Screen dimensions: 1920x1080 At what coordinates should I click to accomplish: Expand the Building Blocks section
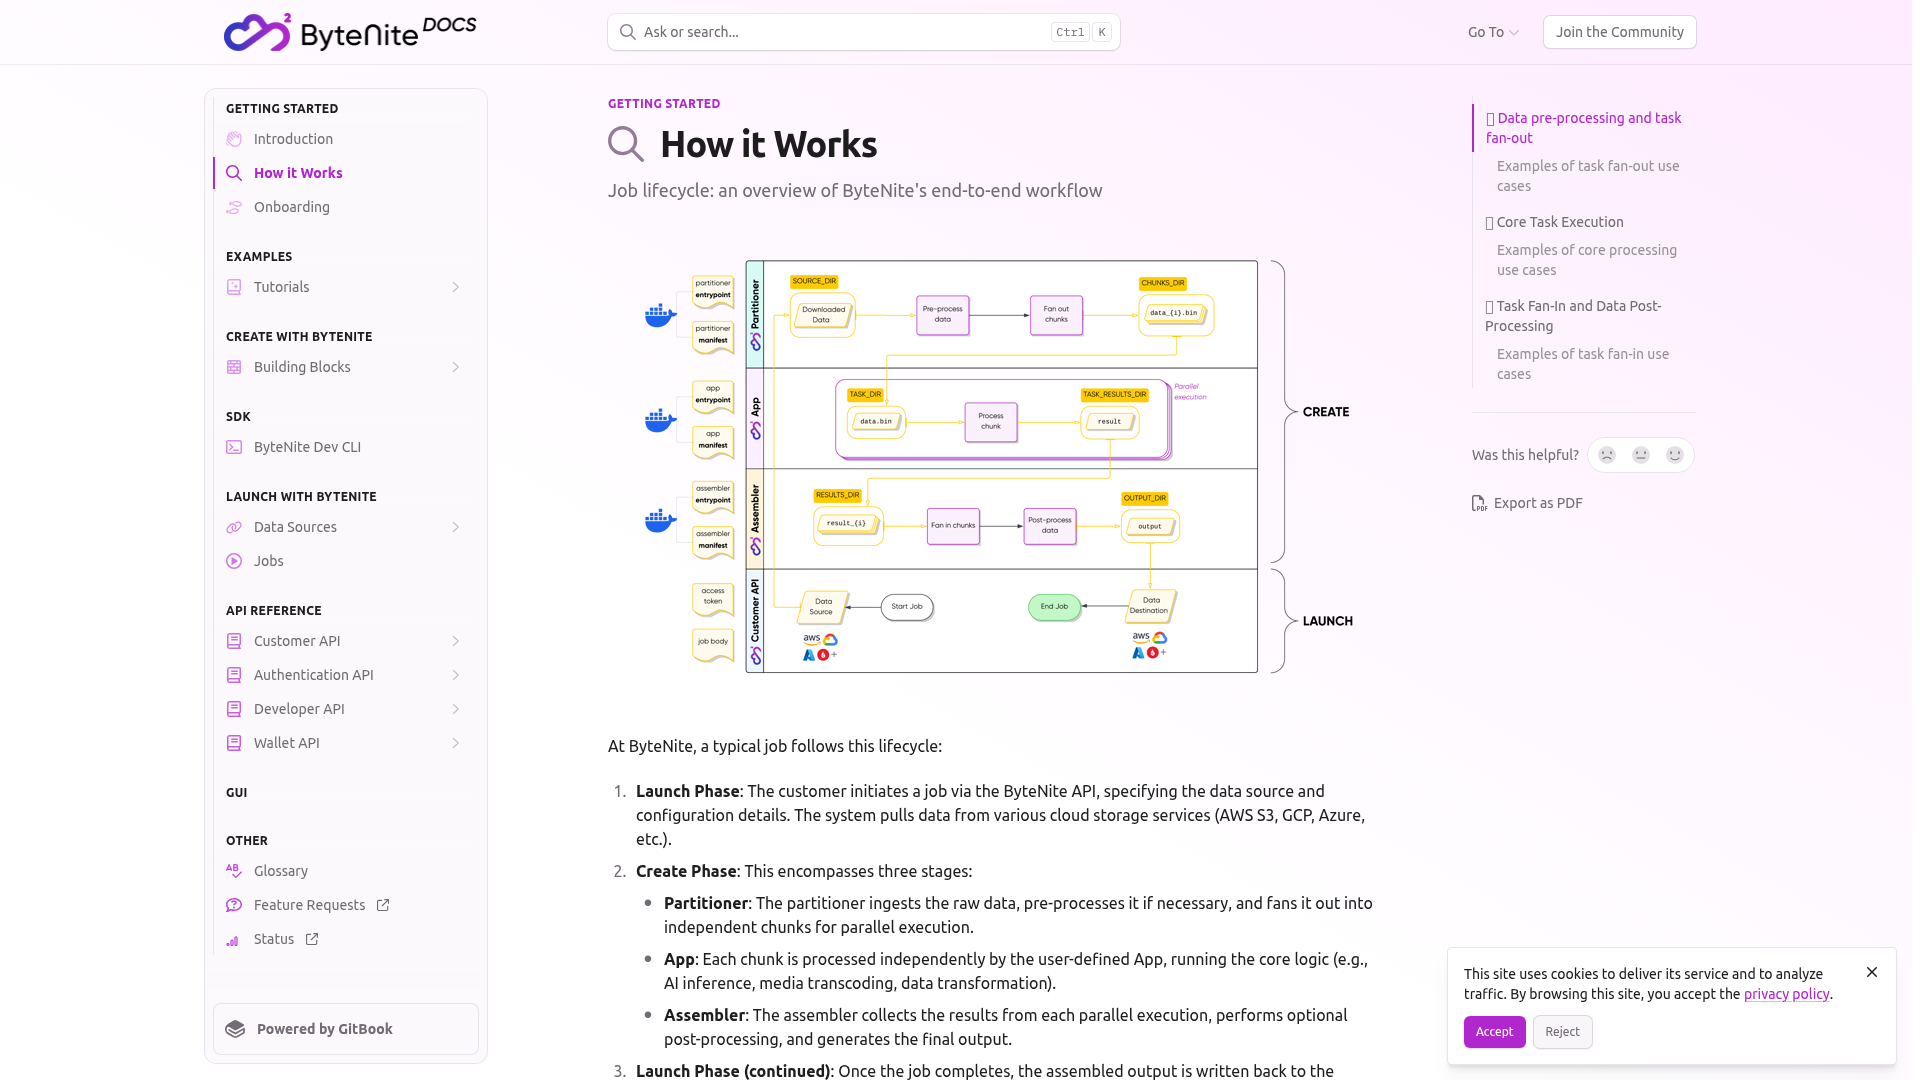coord(456,367)
